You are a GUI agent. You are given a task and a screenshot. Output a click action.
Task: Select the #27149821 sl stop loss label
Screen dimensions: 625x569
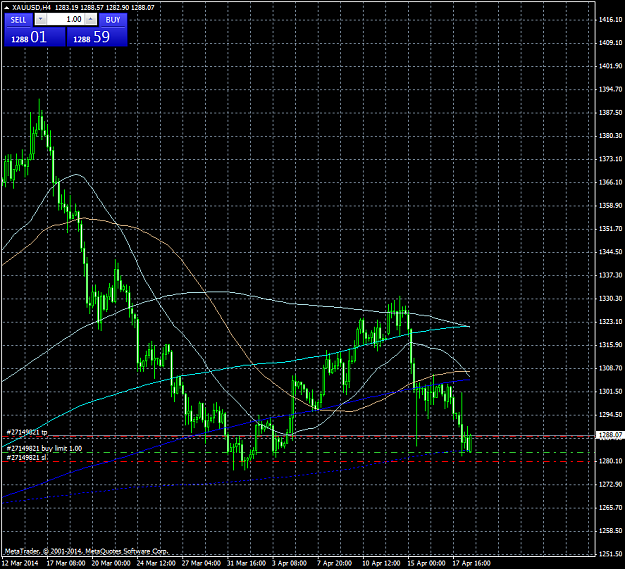point(26,457)
